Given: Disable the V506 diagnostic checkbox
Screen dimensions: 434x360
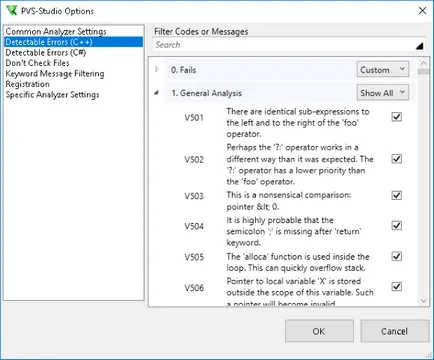Looking at the screenshot, I should pyautogui.click(x=396, y=287).
